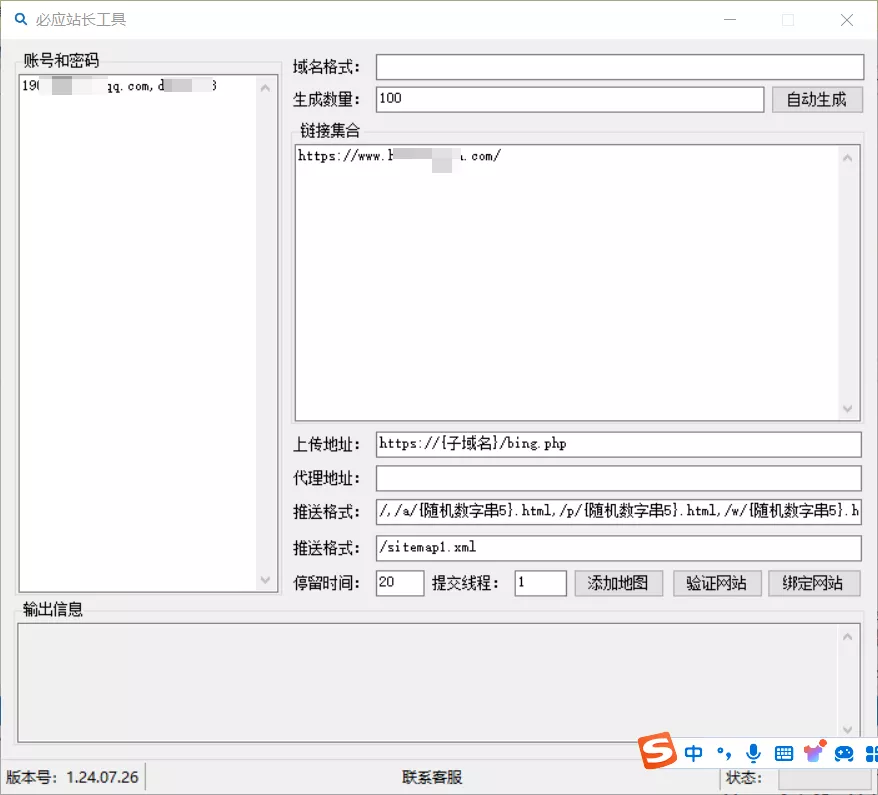
Task: Select the 推送格式 field with random number patterns
Action: tap(618, 511)
